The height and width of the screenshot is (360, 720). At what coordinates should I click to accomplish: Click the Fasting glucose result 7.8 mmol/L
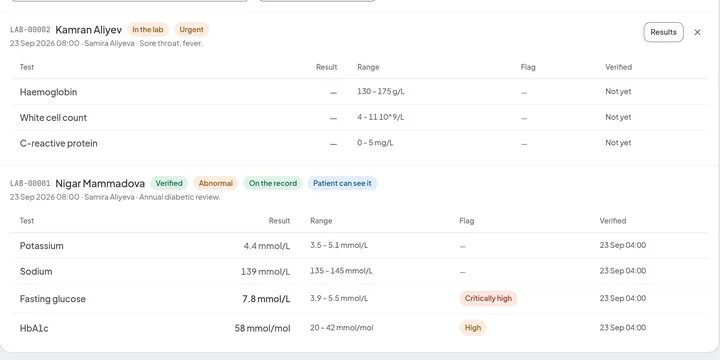click(266, 299)
